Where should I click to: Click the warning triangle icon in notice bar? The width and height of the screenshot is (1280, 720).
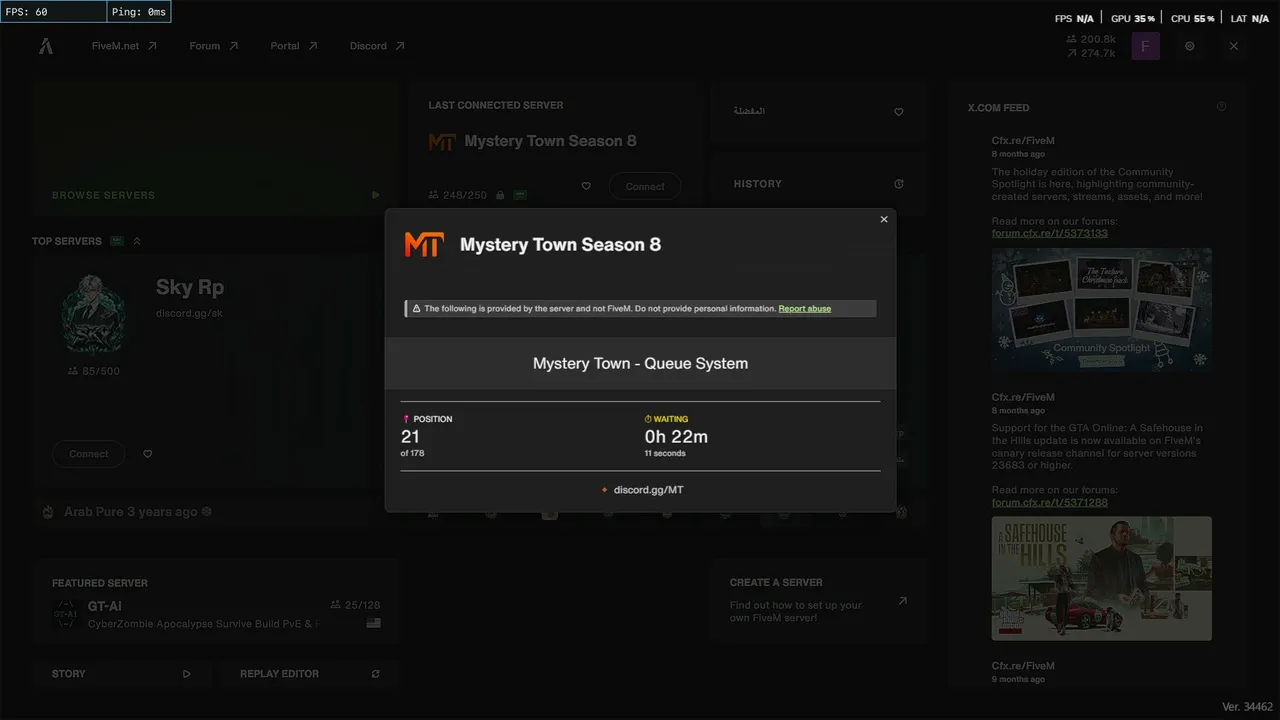click(x=416, y=309)
